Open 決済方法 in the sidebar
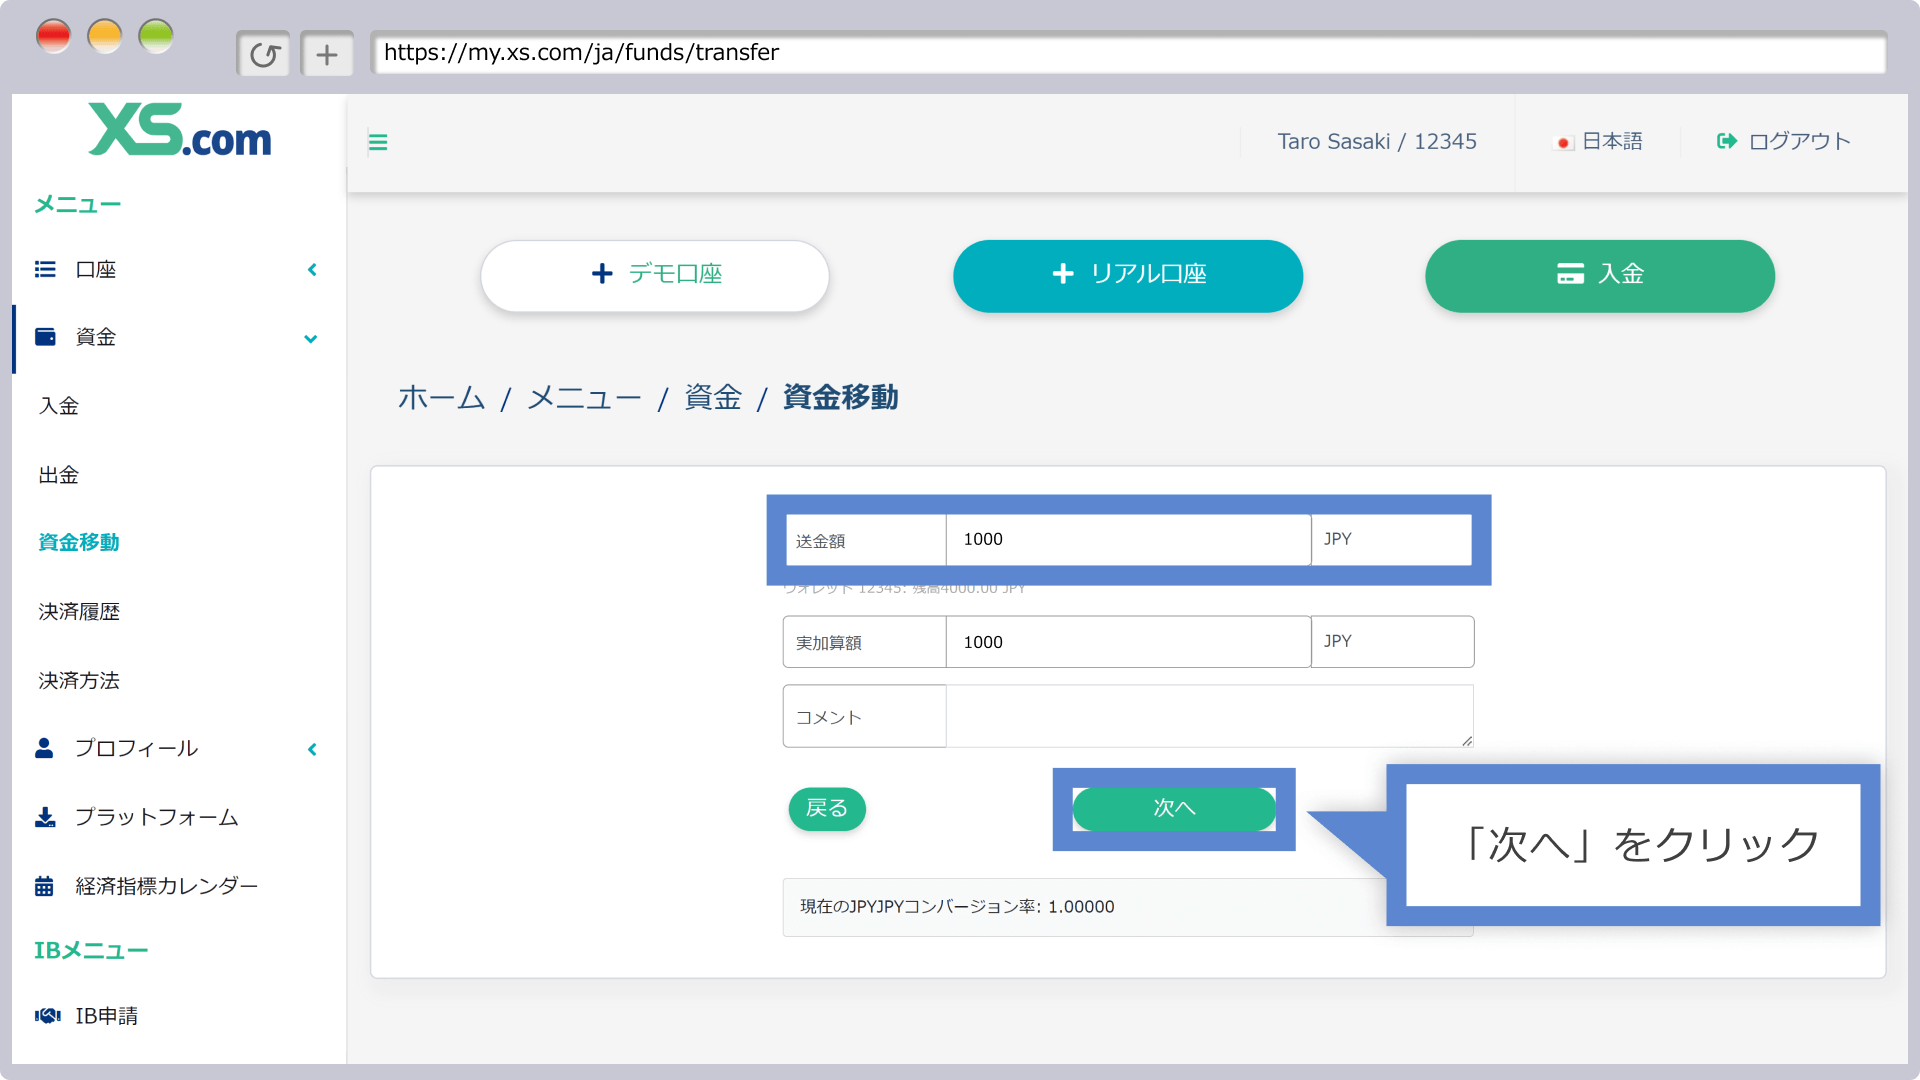This screenshot has width=1920, height=1080. point(79,680)
